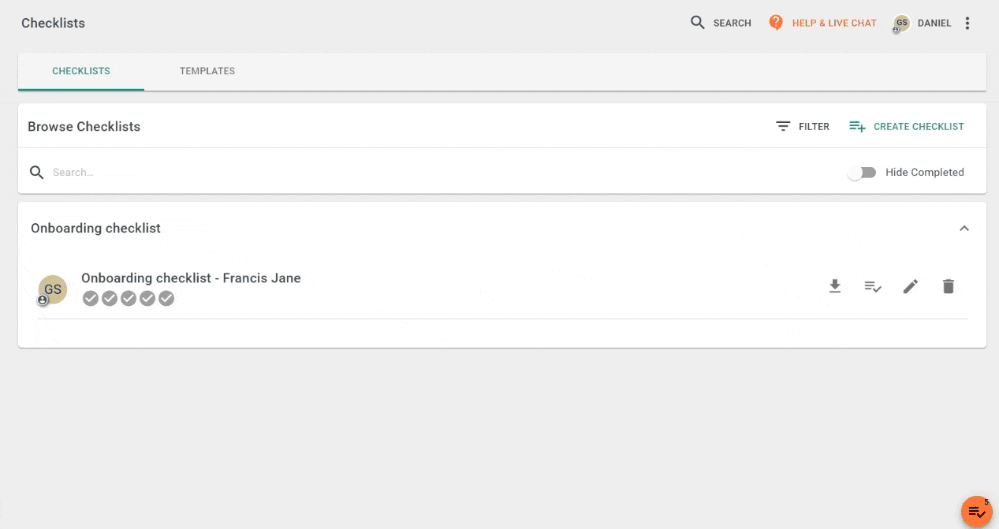This screenshot has height=529, width=999.
Task: Download the Francis Jane onboarding checklist
Action: click(x=835, y=286)
